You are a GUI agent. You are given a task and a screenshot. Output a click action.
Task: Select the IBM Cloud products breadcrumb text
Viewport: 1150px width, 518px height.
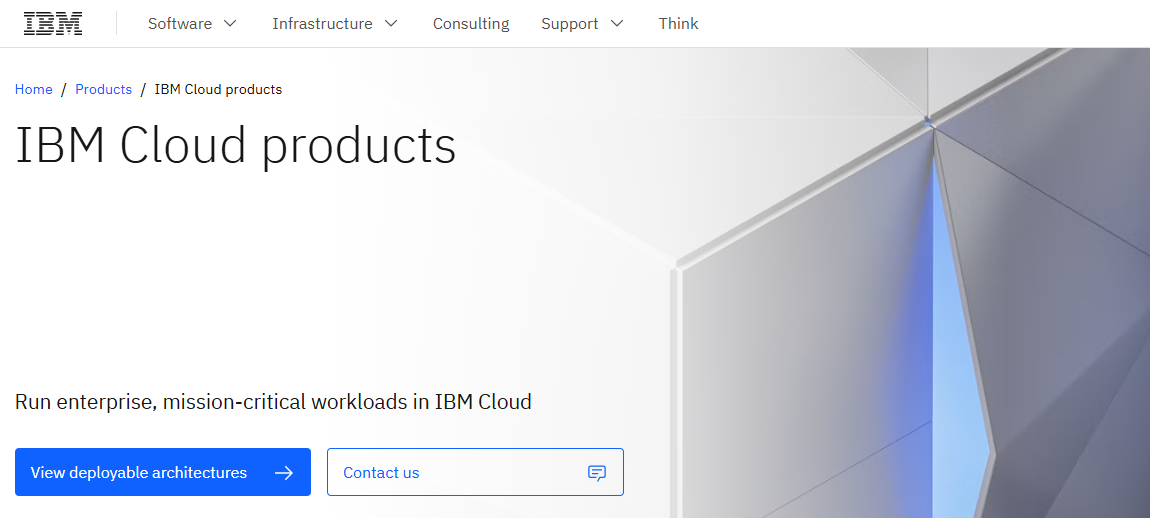click(219, 90)
